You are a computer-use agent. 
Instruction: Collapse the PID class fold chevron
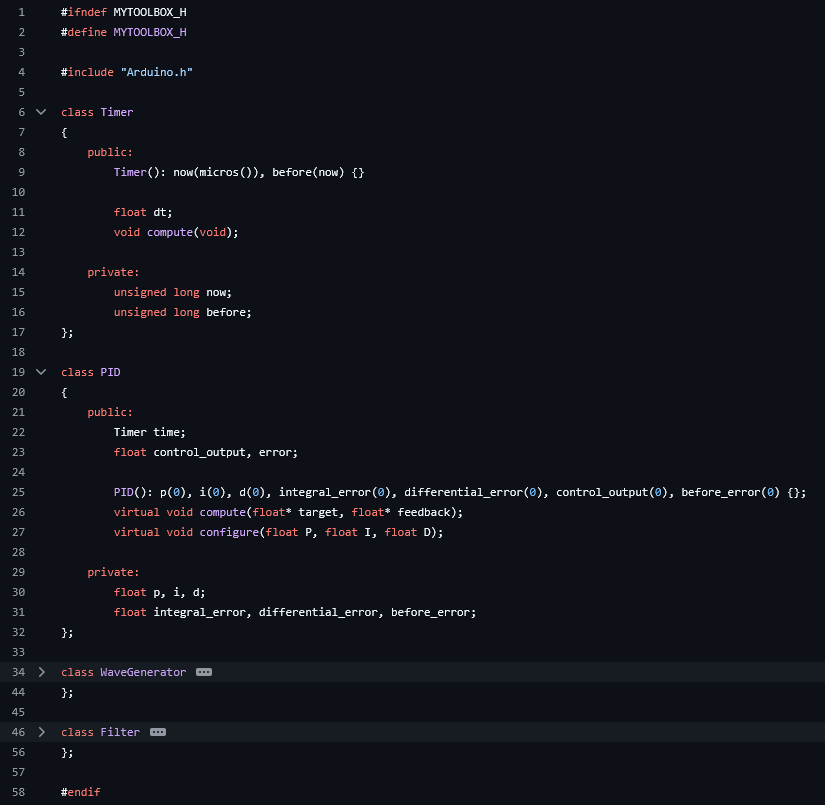(x=41, y=372)
